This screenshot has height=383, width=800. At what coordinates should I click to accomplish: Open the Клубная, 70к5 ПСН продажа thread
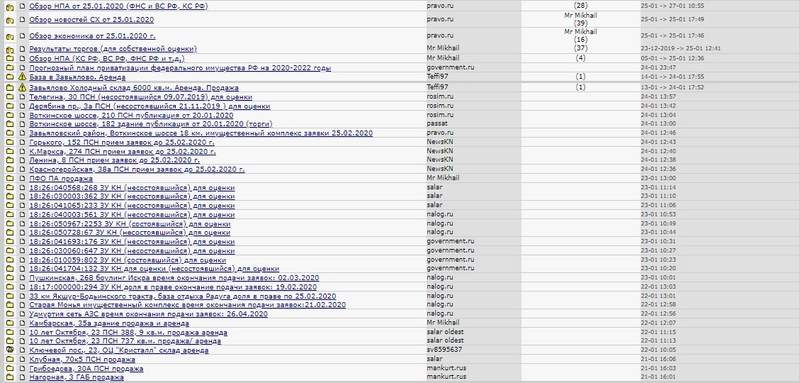(82, 360)
